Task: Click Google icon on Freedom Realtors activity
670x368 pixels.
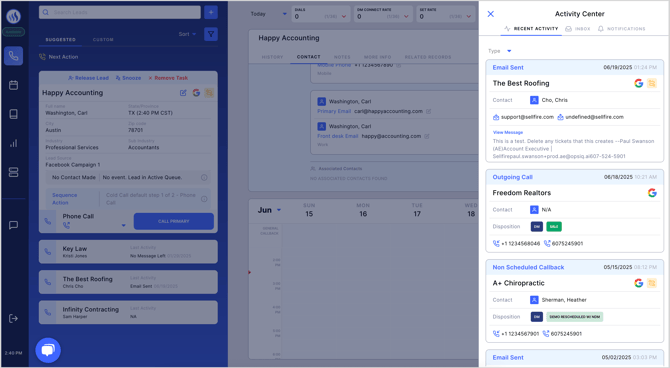Action: pos(652,193)
